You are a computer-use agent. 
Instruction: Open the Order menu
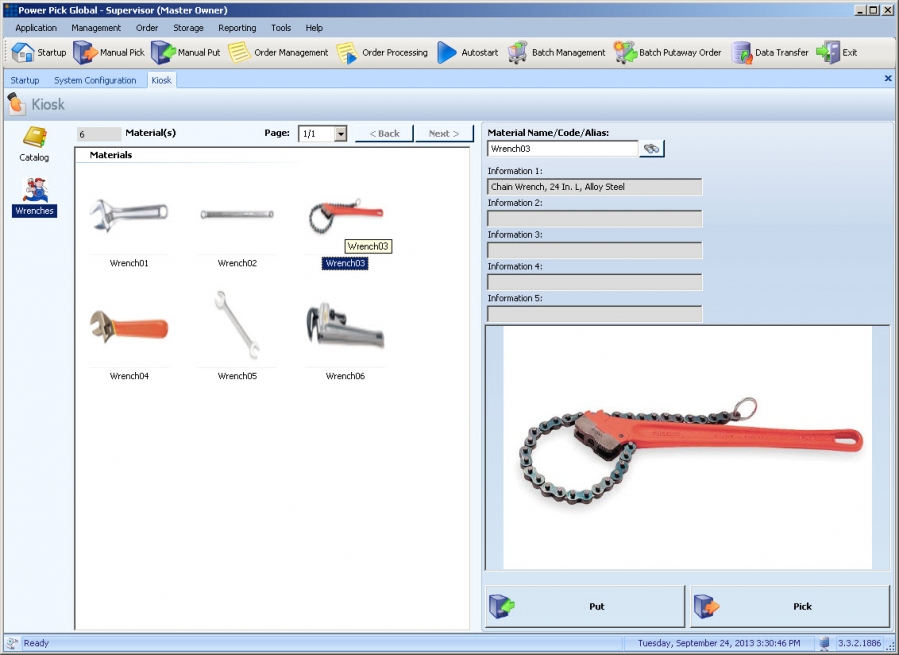(x=146, y=27)
